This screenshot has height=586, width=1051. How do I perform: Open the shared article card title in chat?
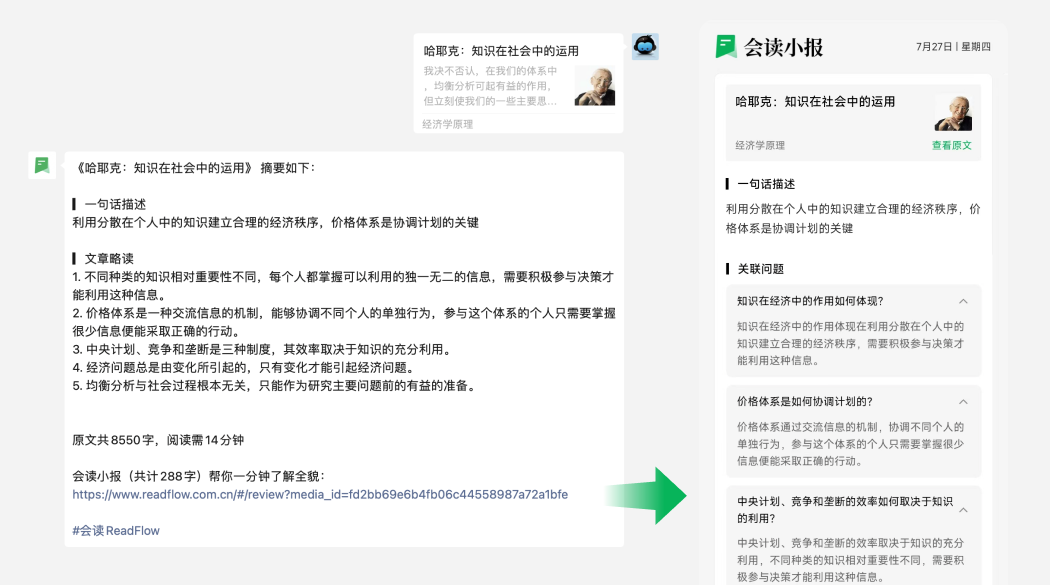501,51
